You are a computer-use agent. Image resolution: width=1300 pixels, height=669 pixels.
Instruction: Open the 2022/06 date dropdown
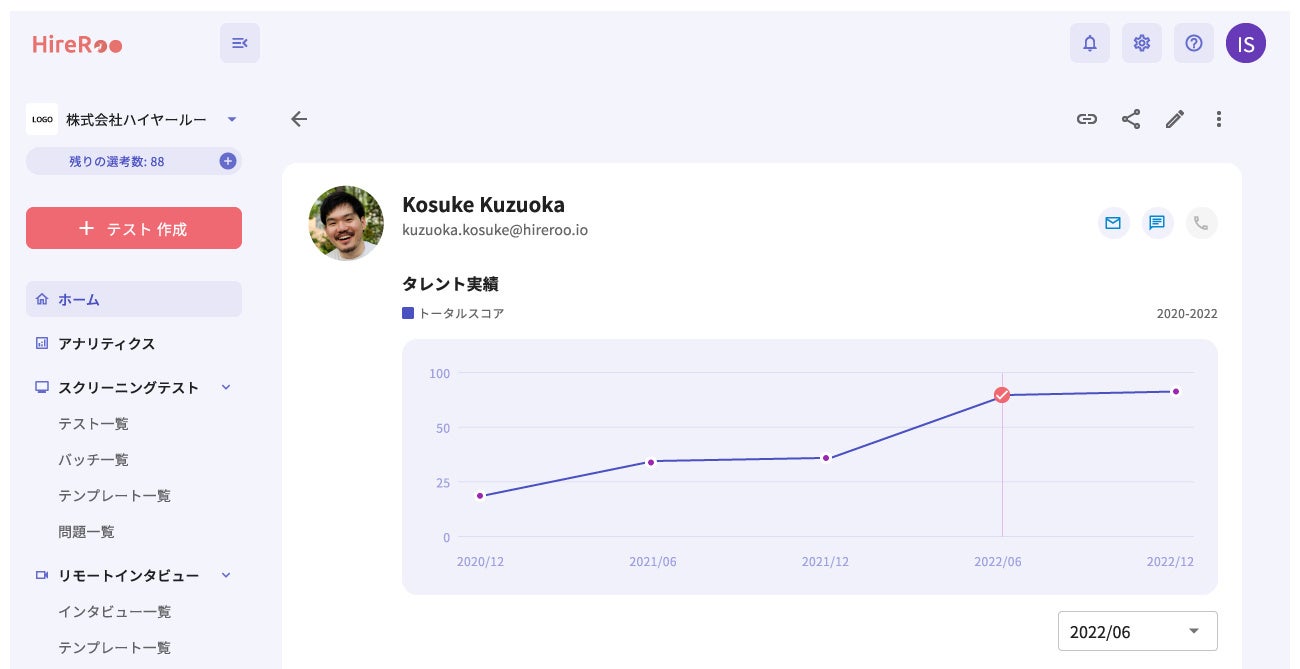click(1137, 631)
